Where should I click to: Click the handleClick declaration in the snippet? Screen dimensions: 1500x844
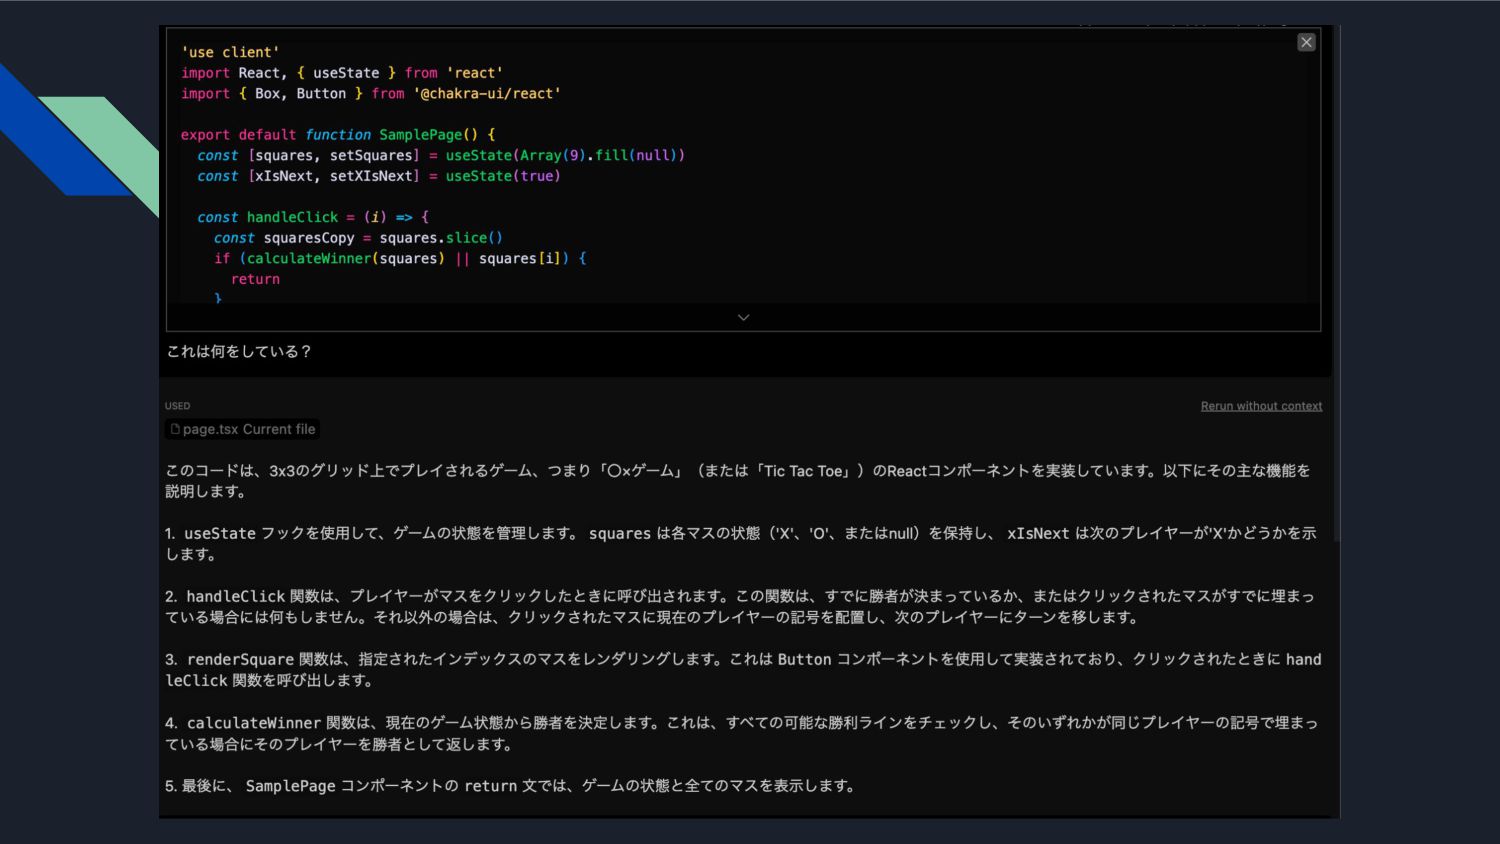click(x=292, y=217)
